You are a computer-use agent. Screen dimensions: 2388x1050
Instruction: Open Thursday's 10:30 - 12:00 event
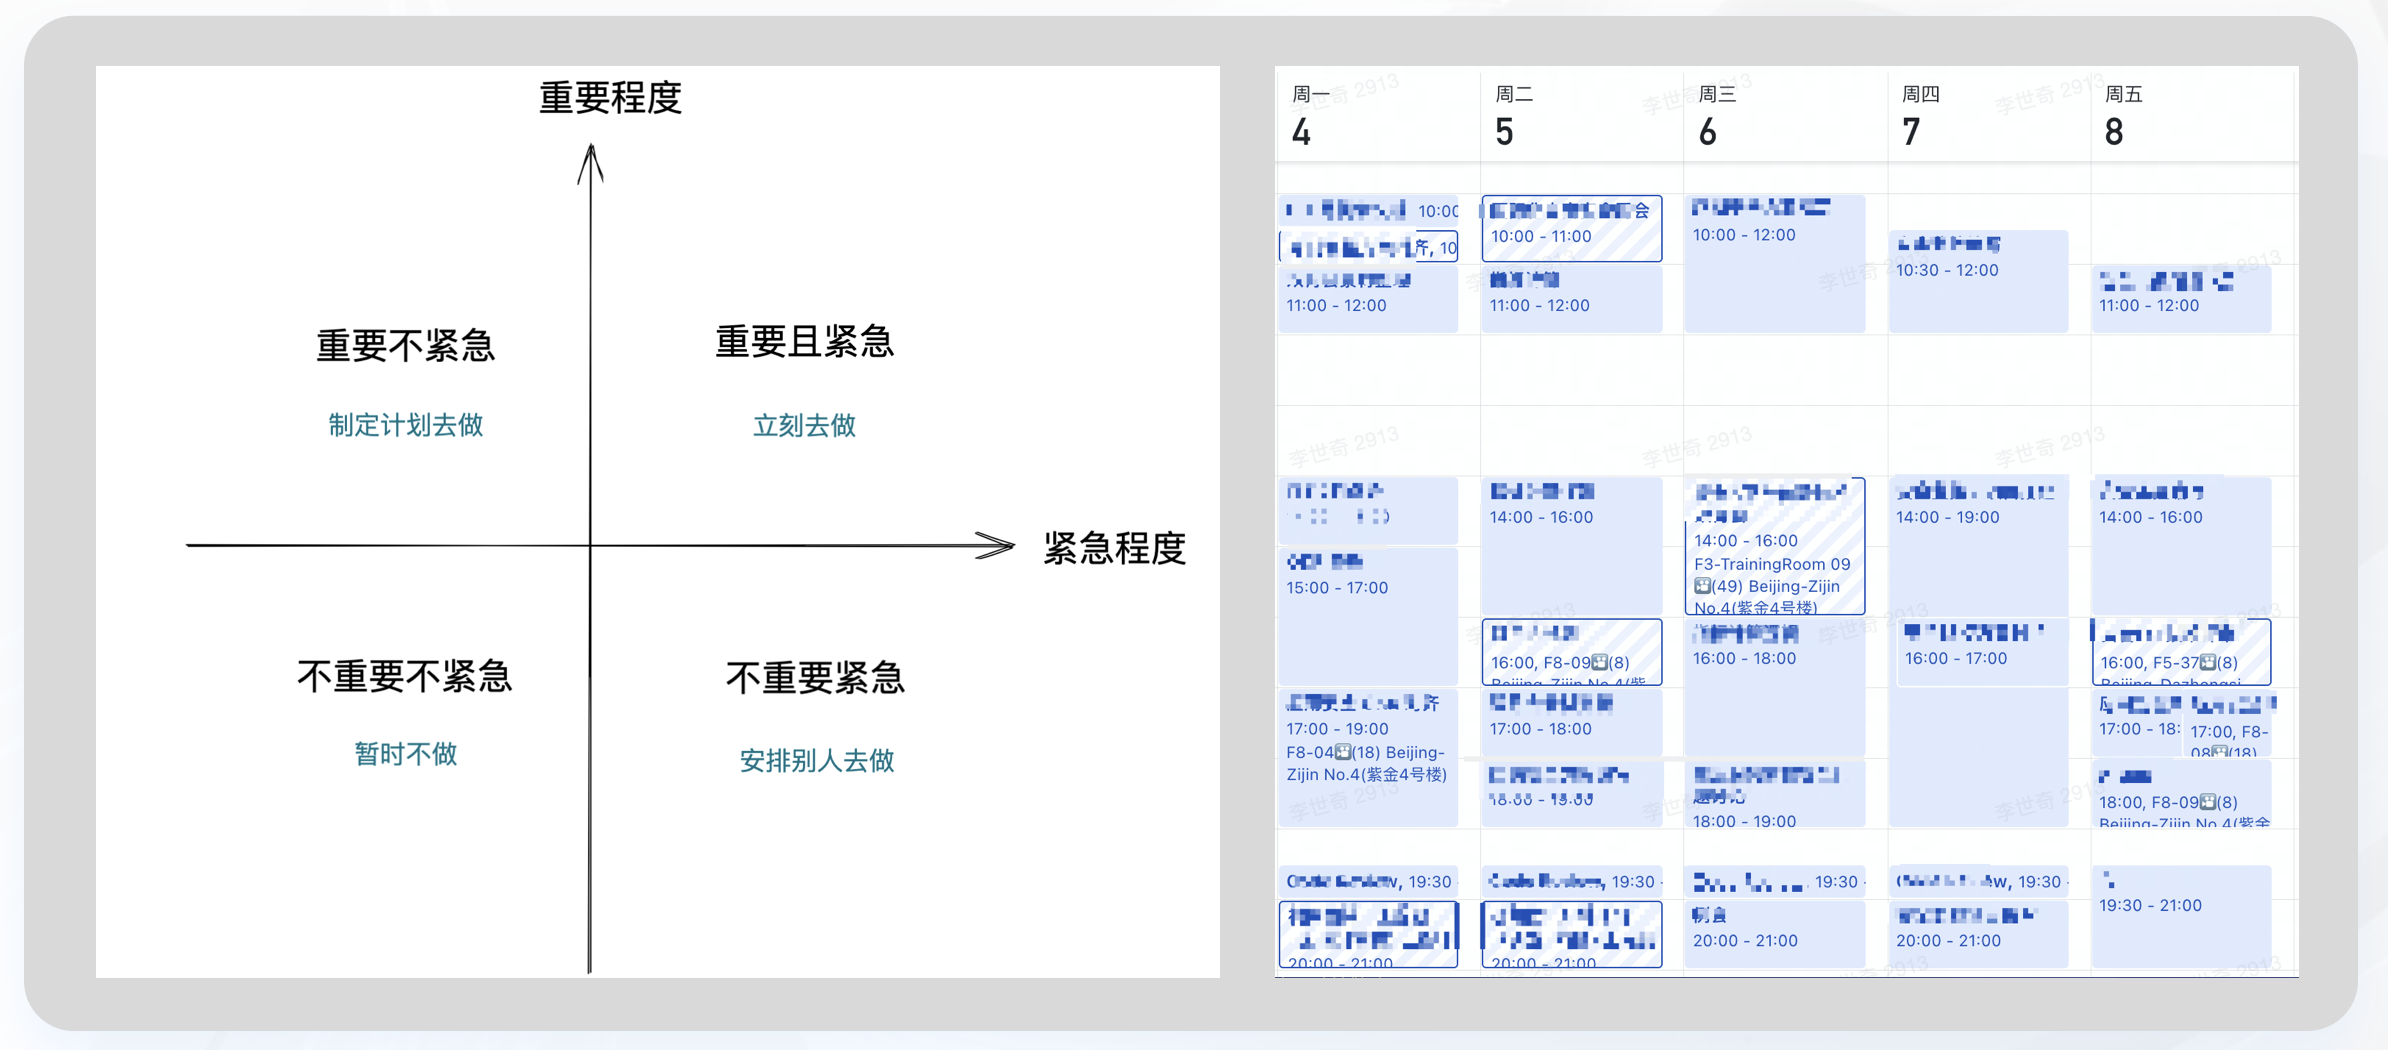(x=1977, y=280)
